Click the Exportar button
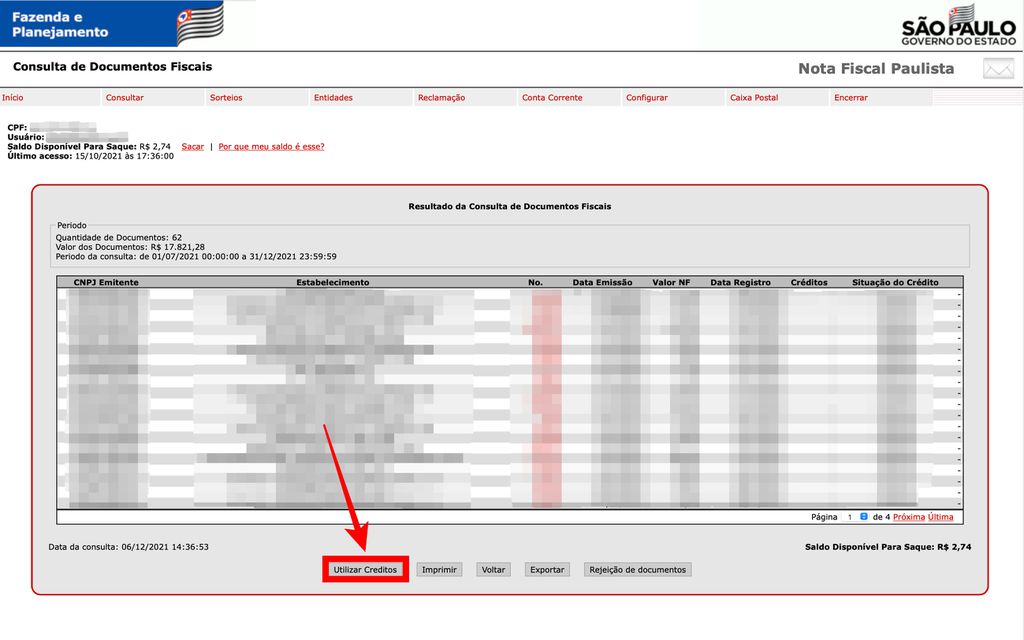The image size is (1024, 640). pyautogui.click(x=547, y=569)
